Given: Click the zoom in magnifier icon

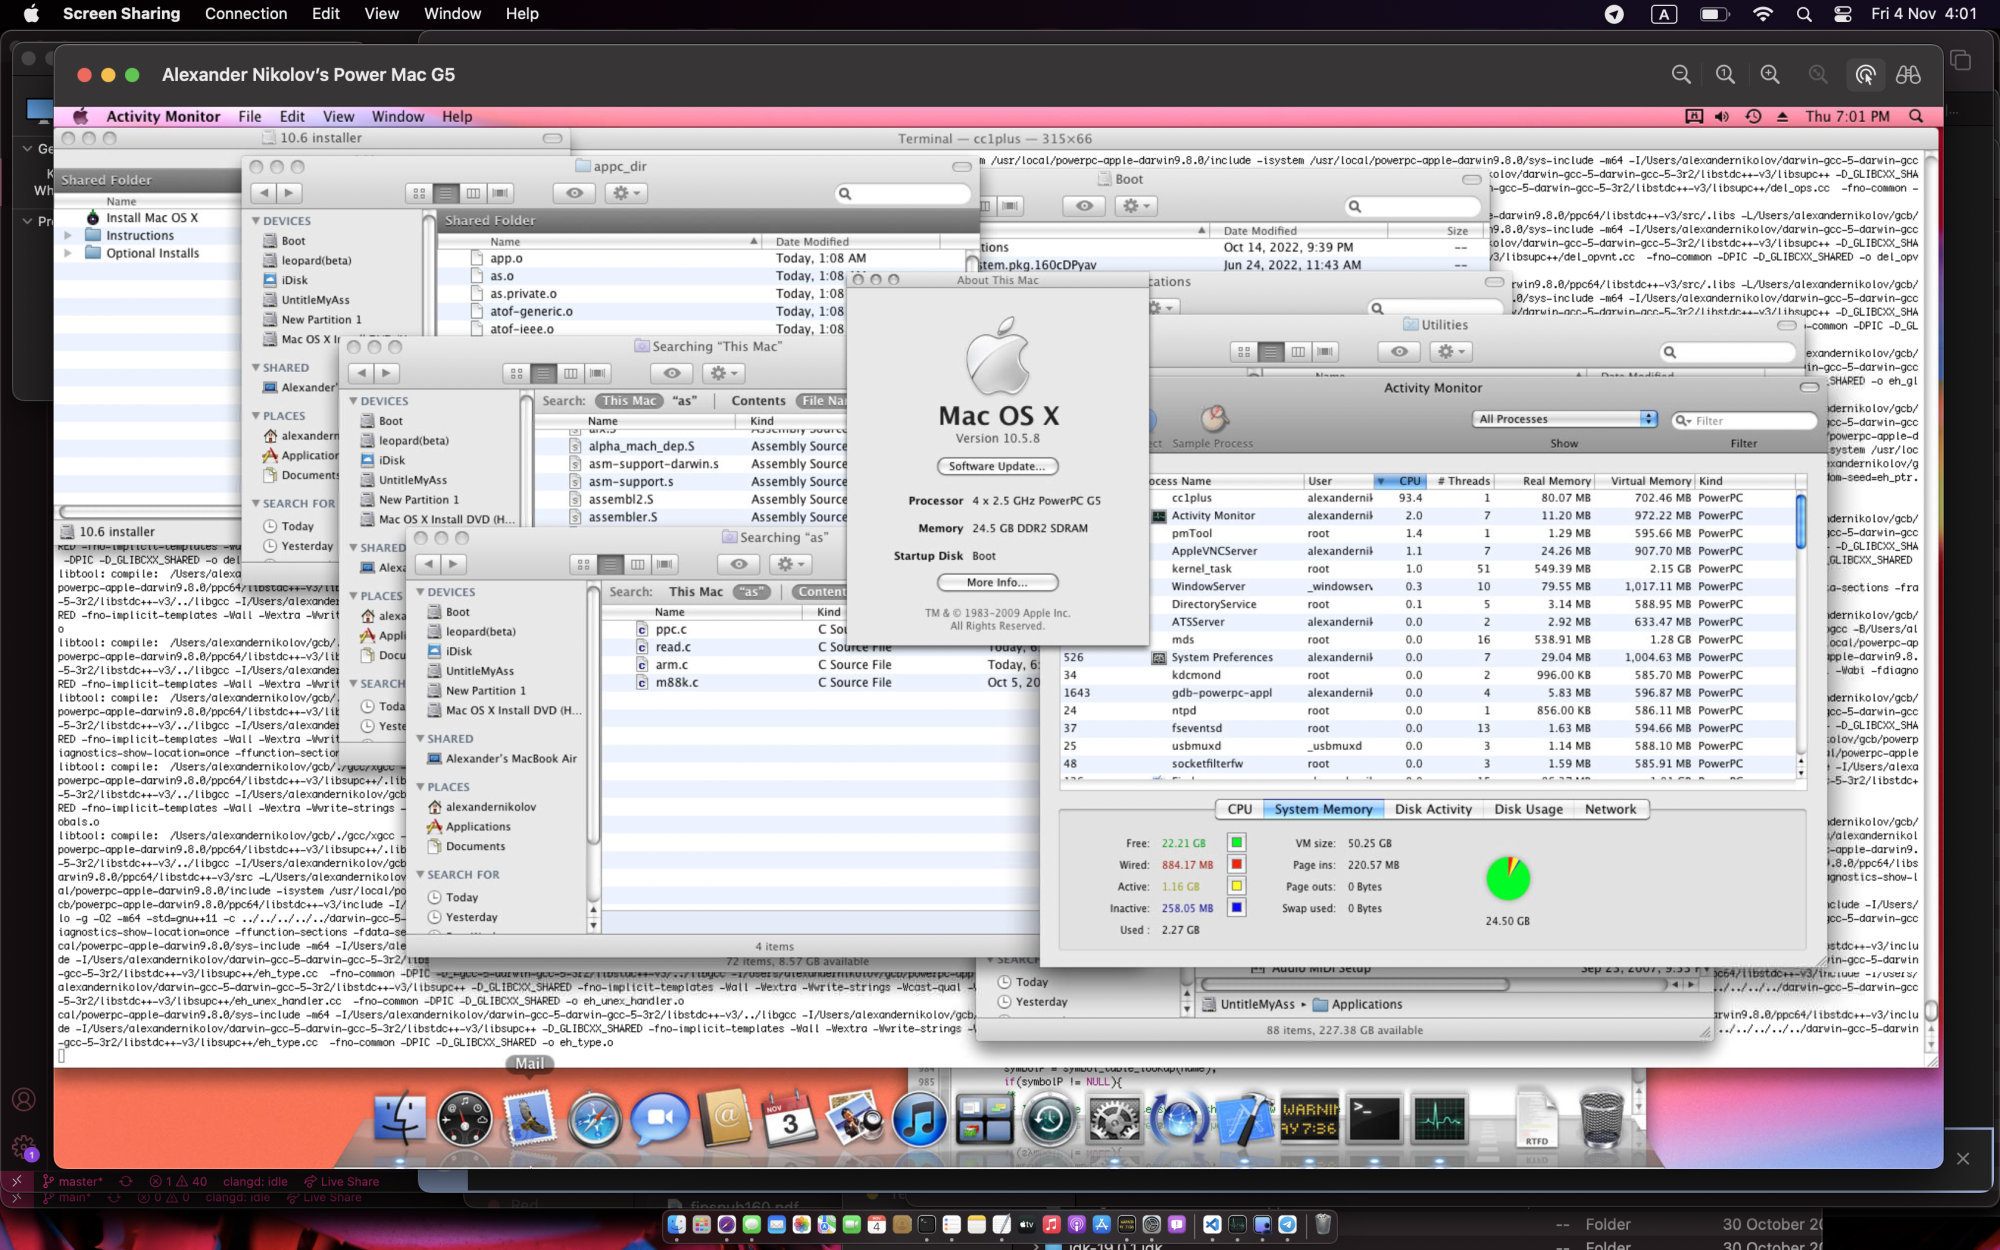Looking at the screenshot, I should tap(1770, 75).
